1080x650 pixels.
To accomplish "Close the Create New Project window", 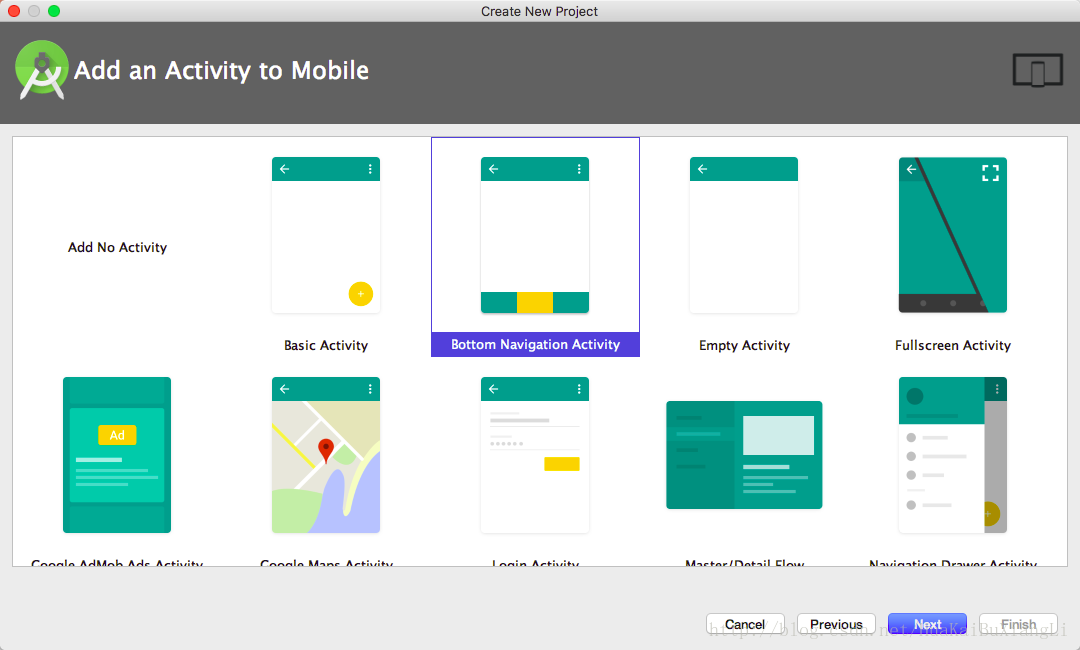I will [x=14, y=11].
